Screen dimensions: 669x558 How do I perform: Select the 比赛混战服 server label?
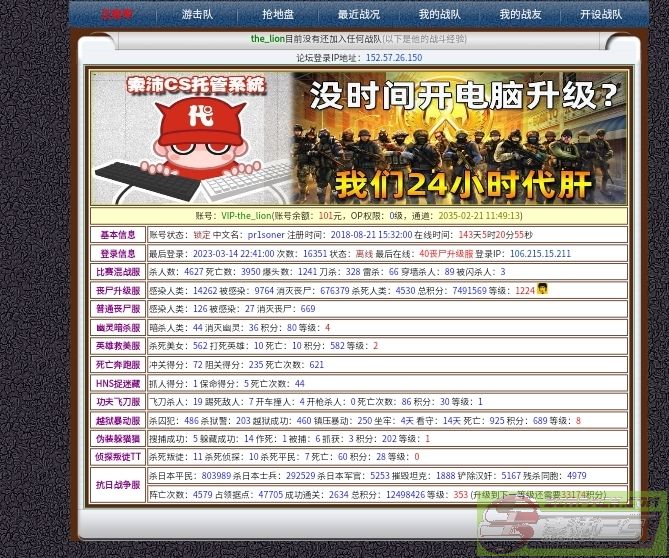click(x=118, y=272)
